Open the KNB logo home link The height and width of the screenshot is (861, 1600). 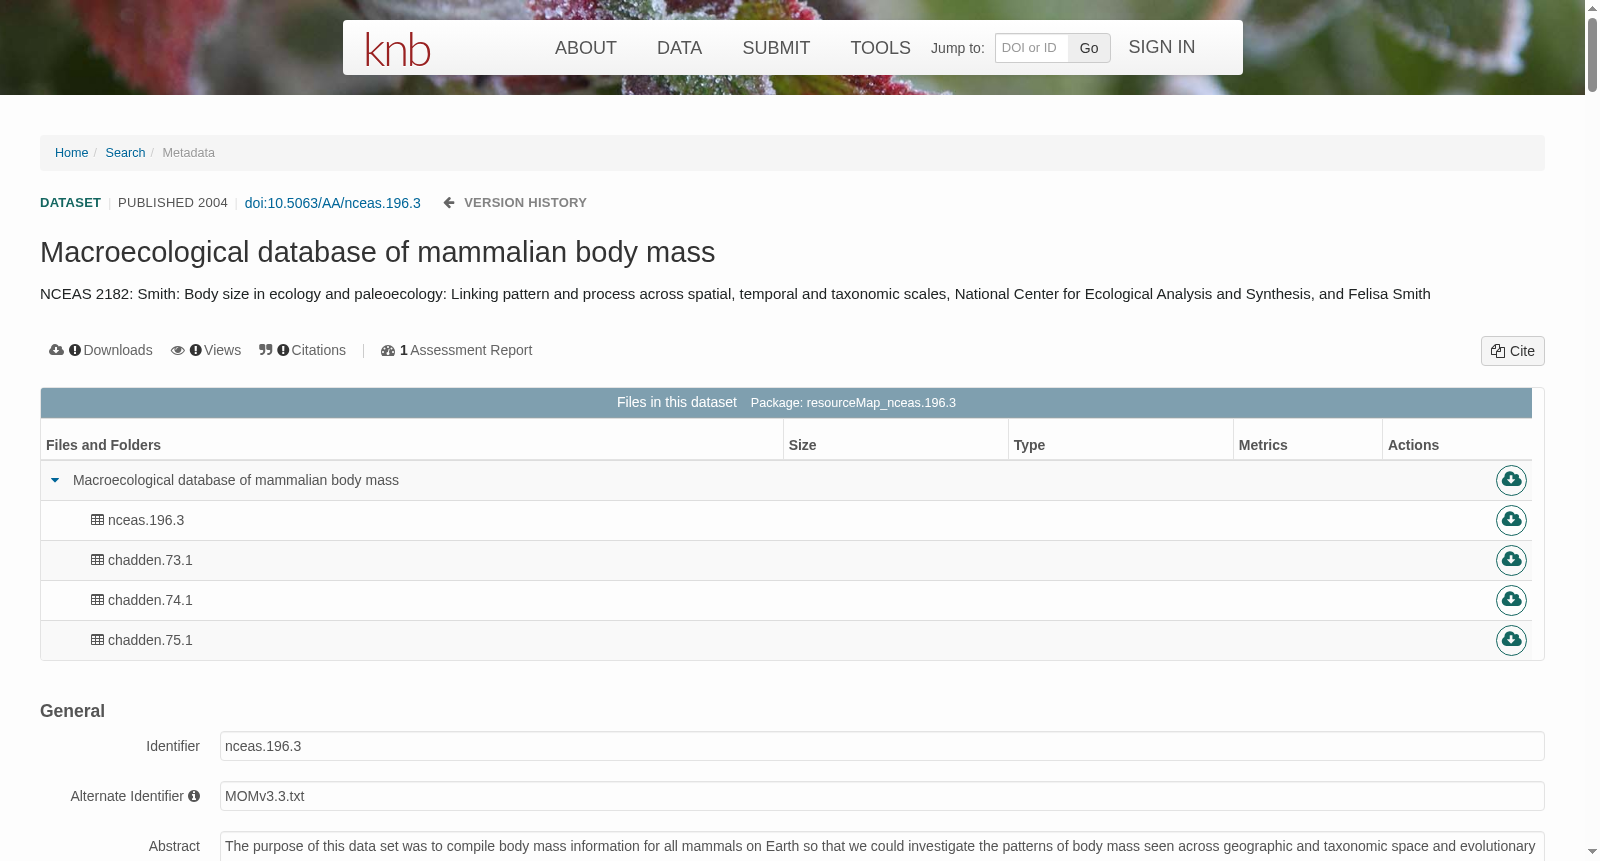[398, 50]
